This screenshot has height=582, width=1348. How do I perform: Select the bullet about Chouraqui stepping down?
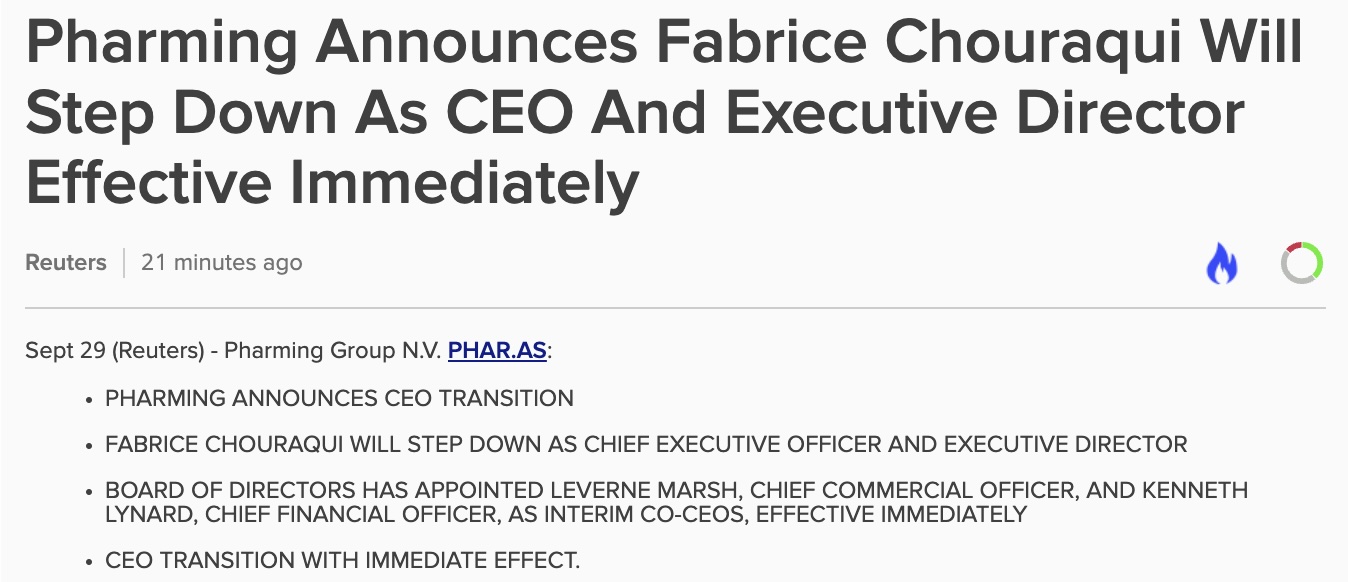point(646,444)
